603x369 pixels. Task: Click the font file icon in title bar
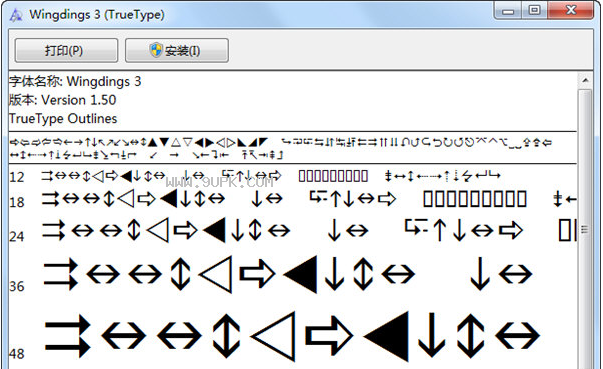coord(16,15)
